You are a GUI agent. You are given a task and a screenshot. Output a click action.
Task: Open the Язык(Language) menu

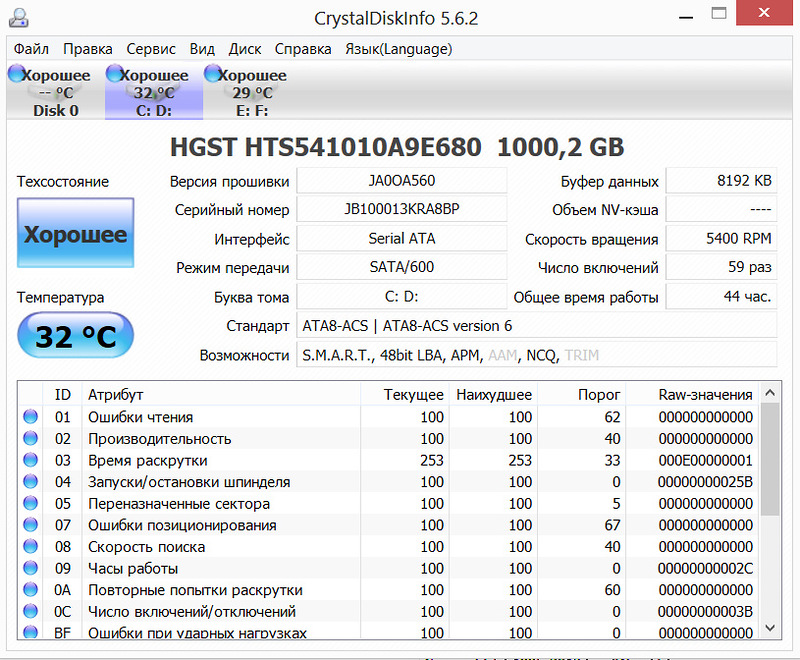398,49
